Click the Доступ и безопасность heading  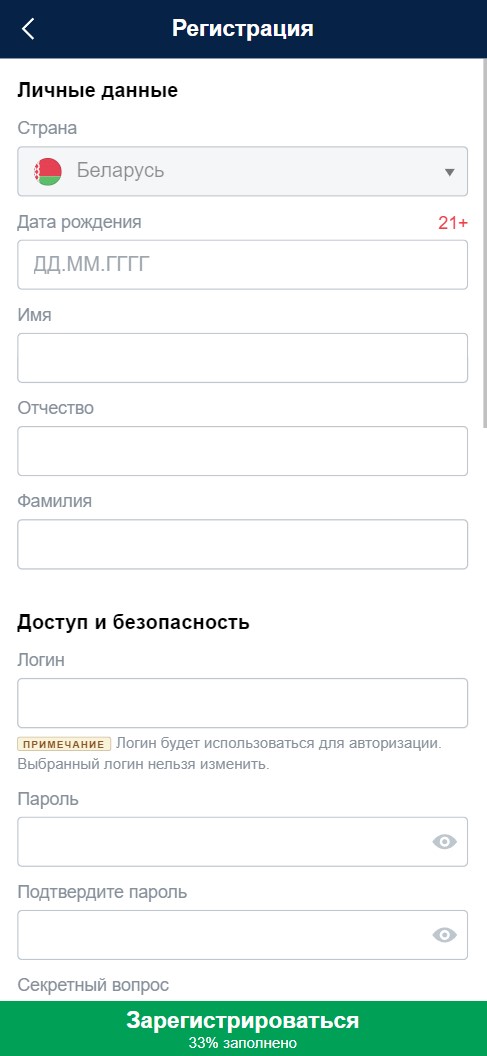click(x=133, y=622)
